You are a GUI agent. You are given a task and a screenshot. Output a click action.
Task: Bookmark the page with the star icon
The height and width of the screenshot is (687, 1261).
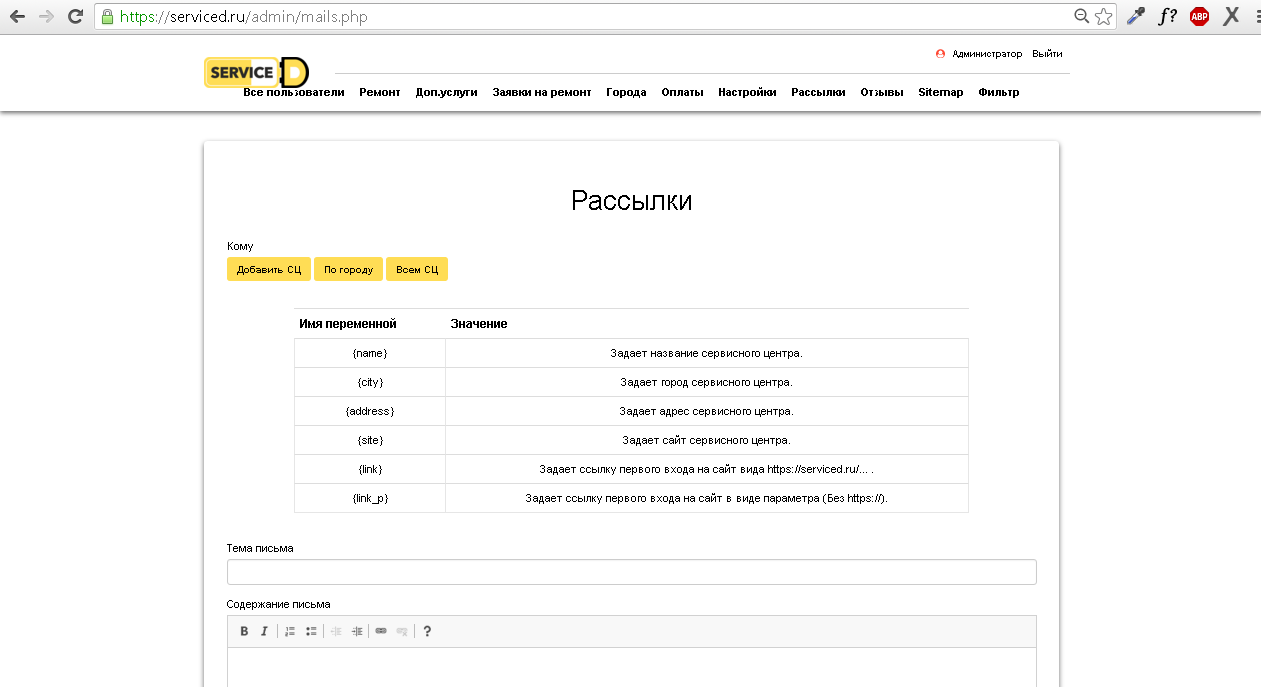point(1103,16)
